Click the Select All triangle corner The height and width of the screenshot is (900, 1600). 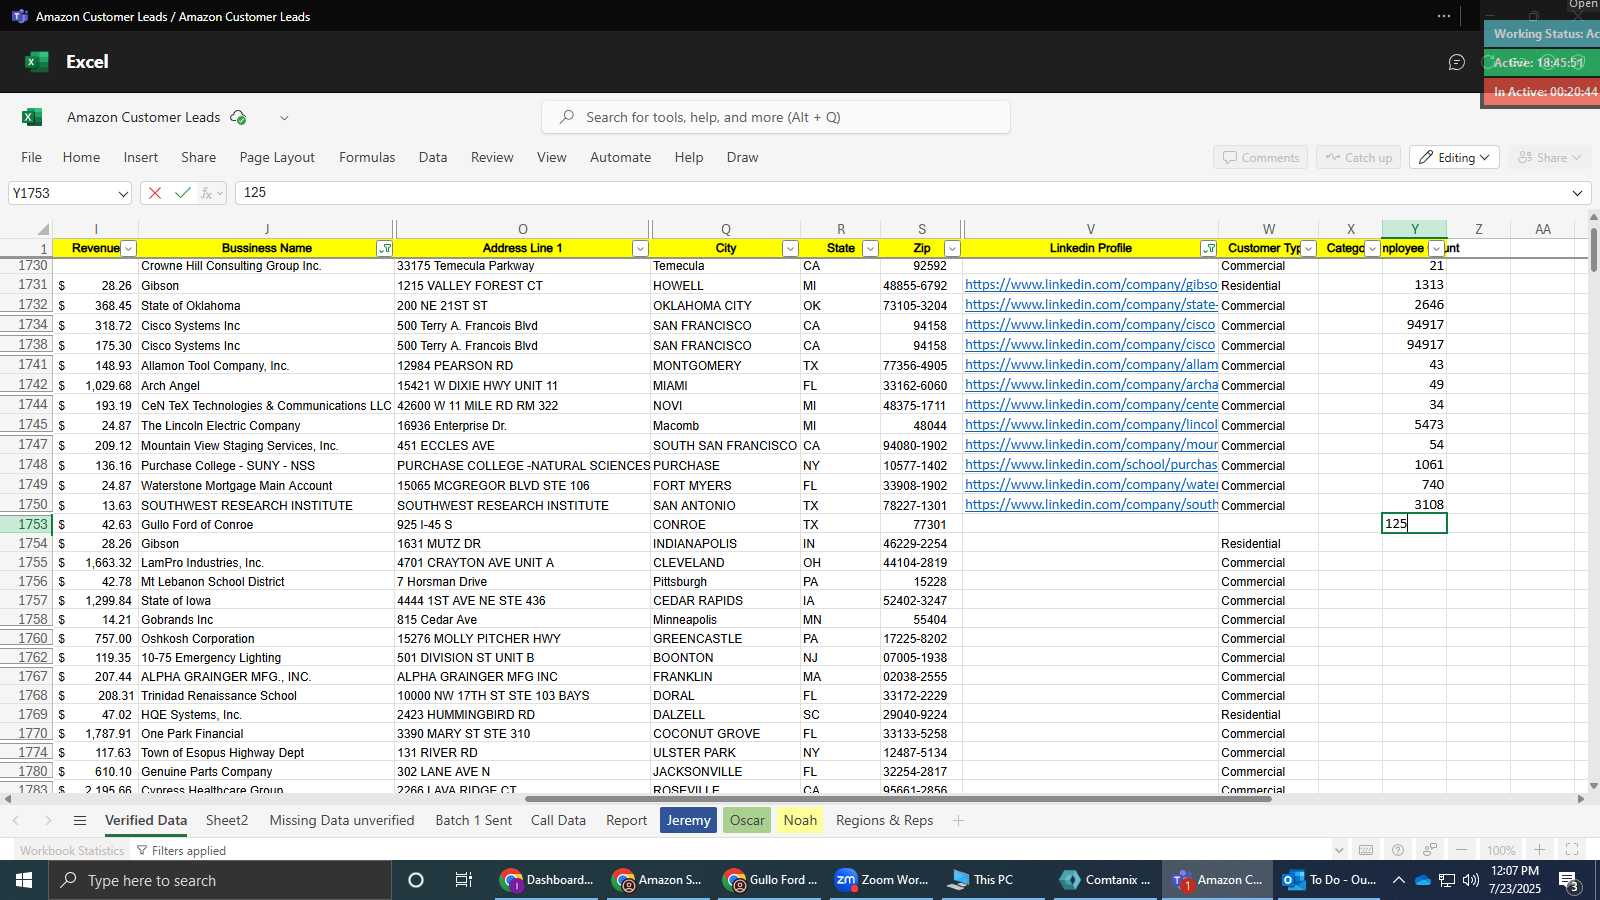[43, 229]
